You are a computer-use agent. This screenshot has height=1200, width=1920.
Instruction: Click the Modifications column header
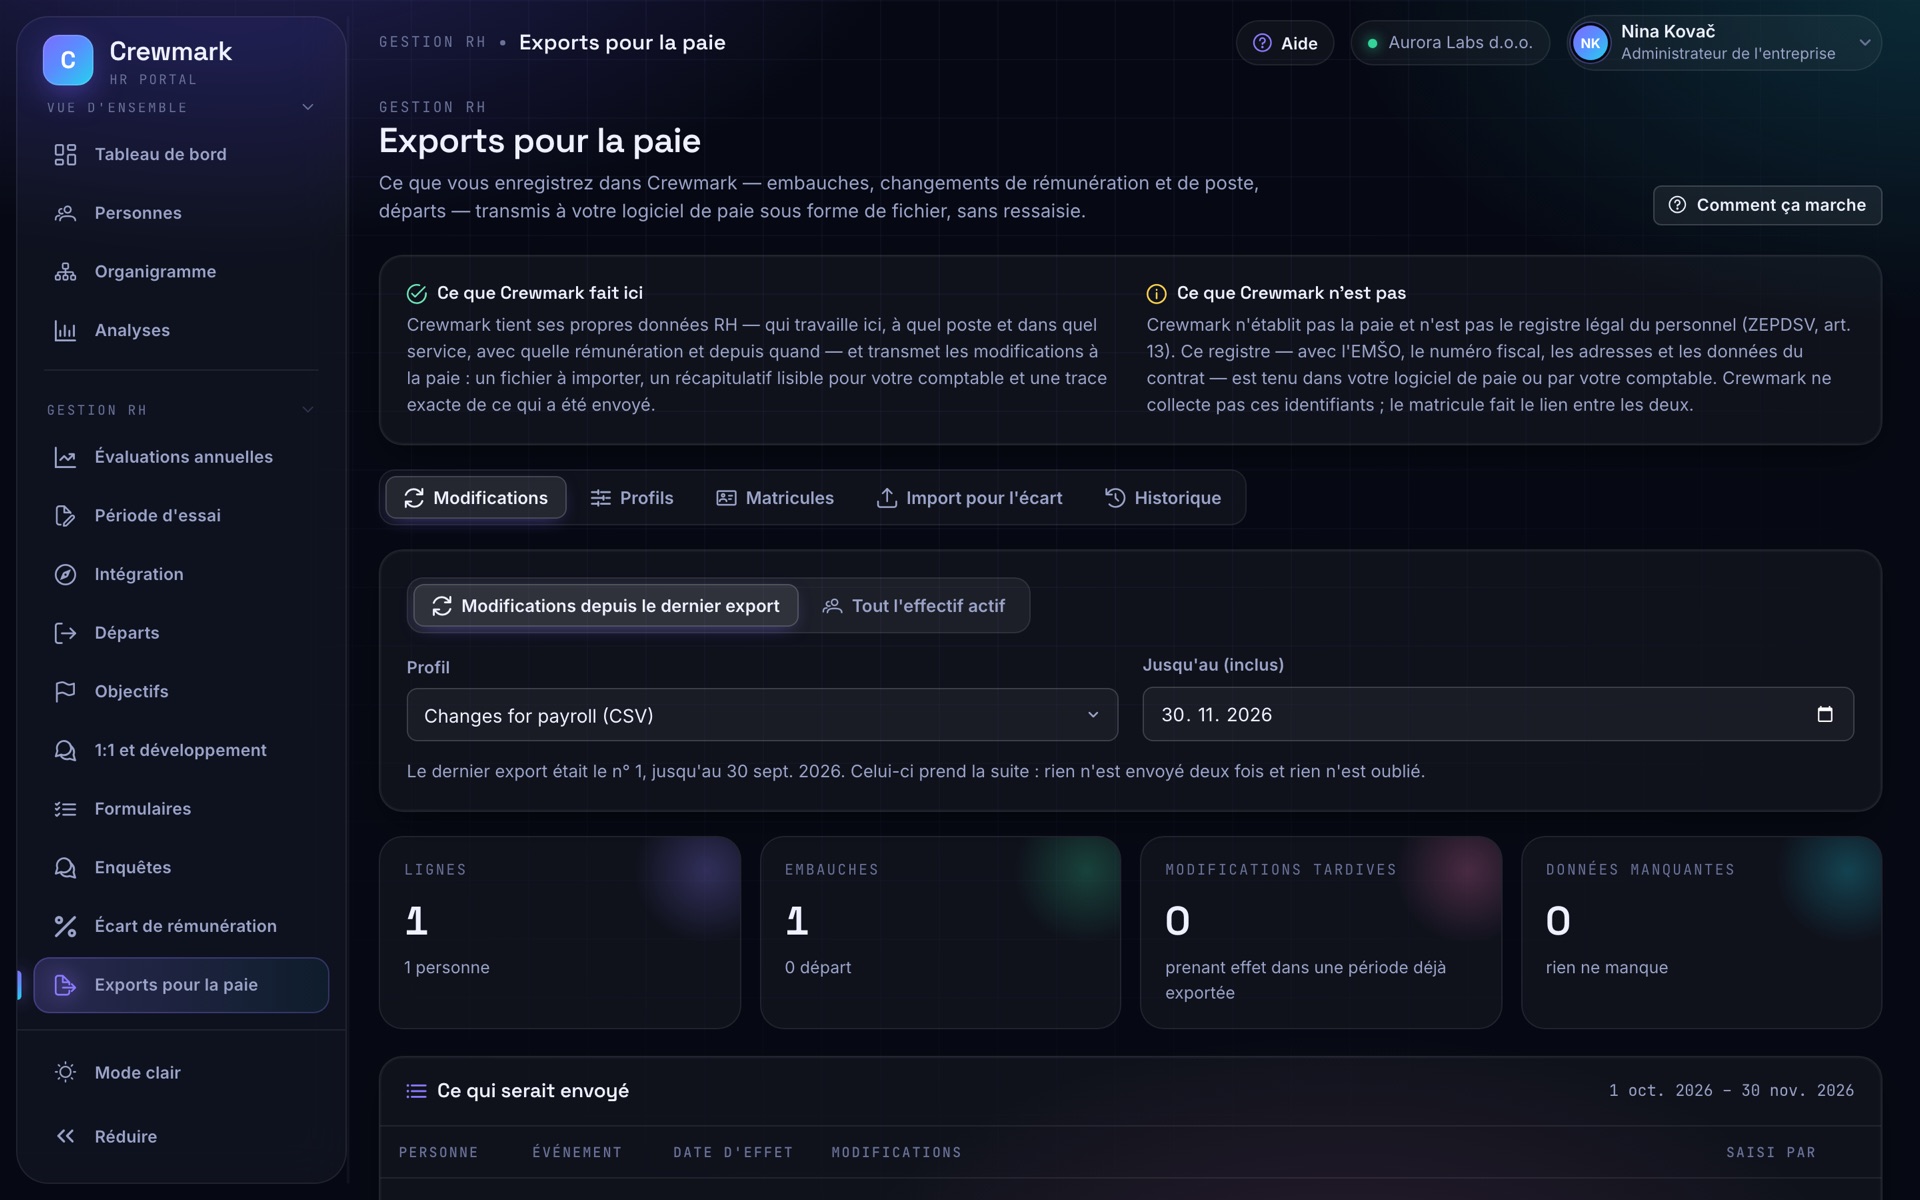[x=896, y=1153]
